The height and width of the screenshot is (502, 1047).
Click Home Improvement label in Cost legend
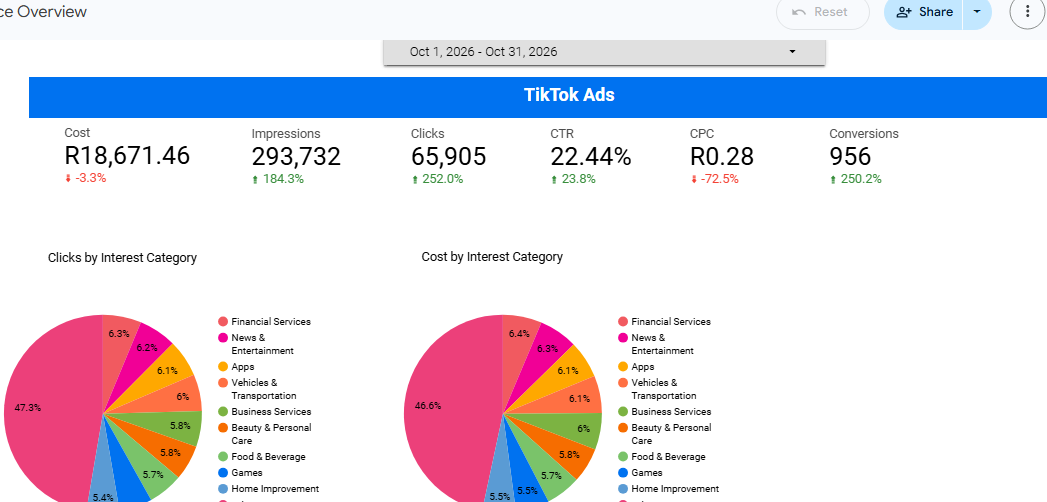(675, 489)
